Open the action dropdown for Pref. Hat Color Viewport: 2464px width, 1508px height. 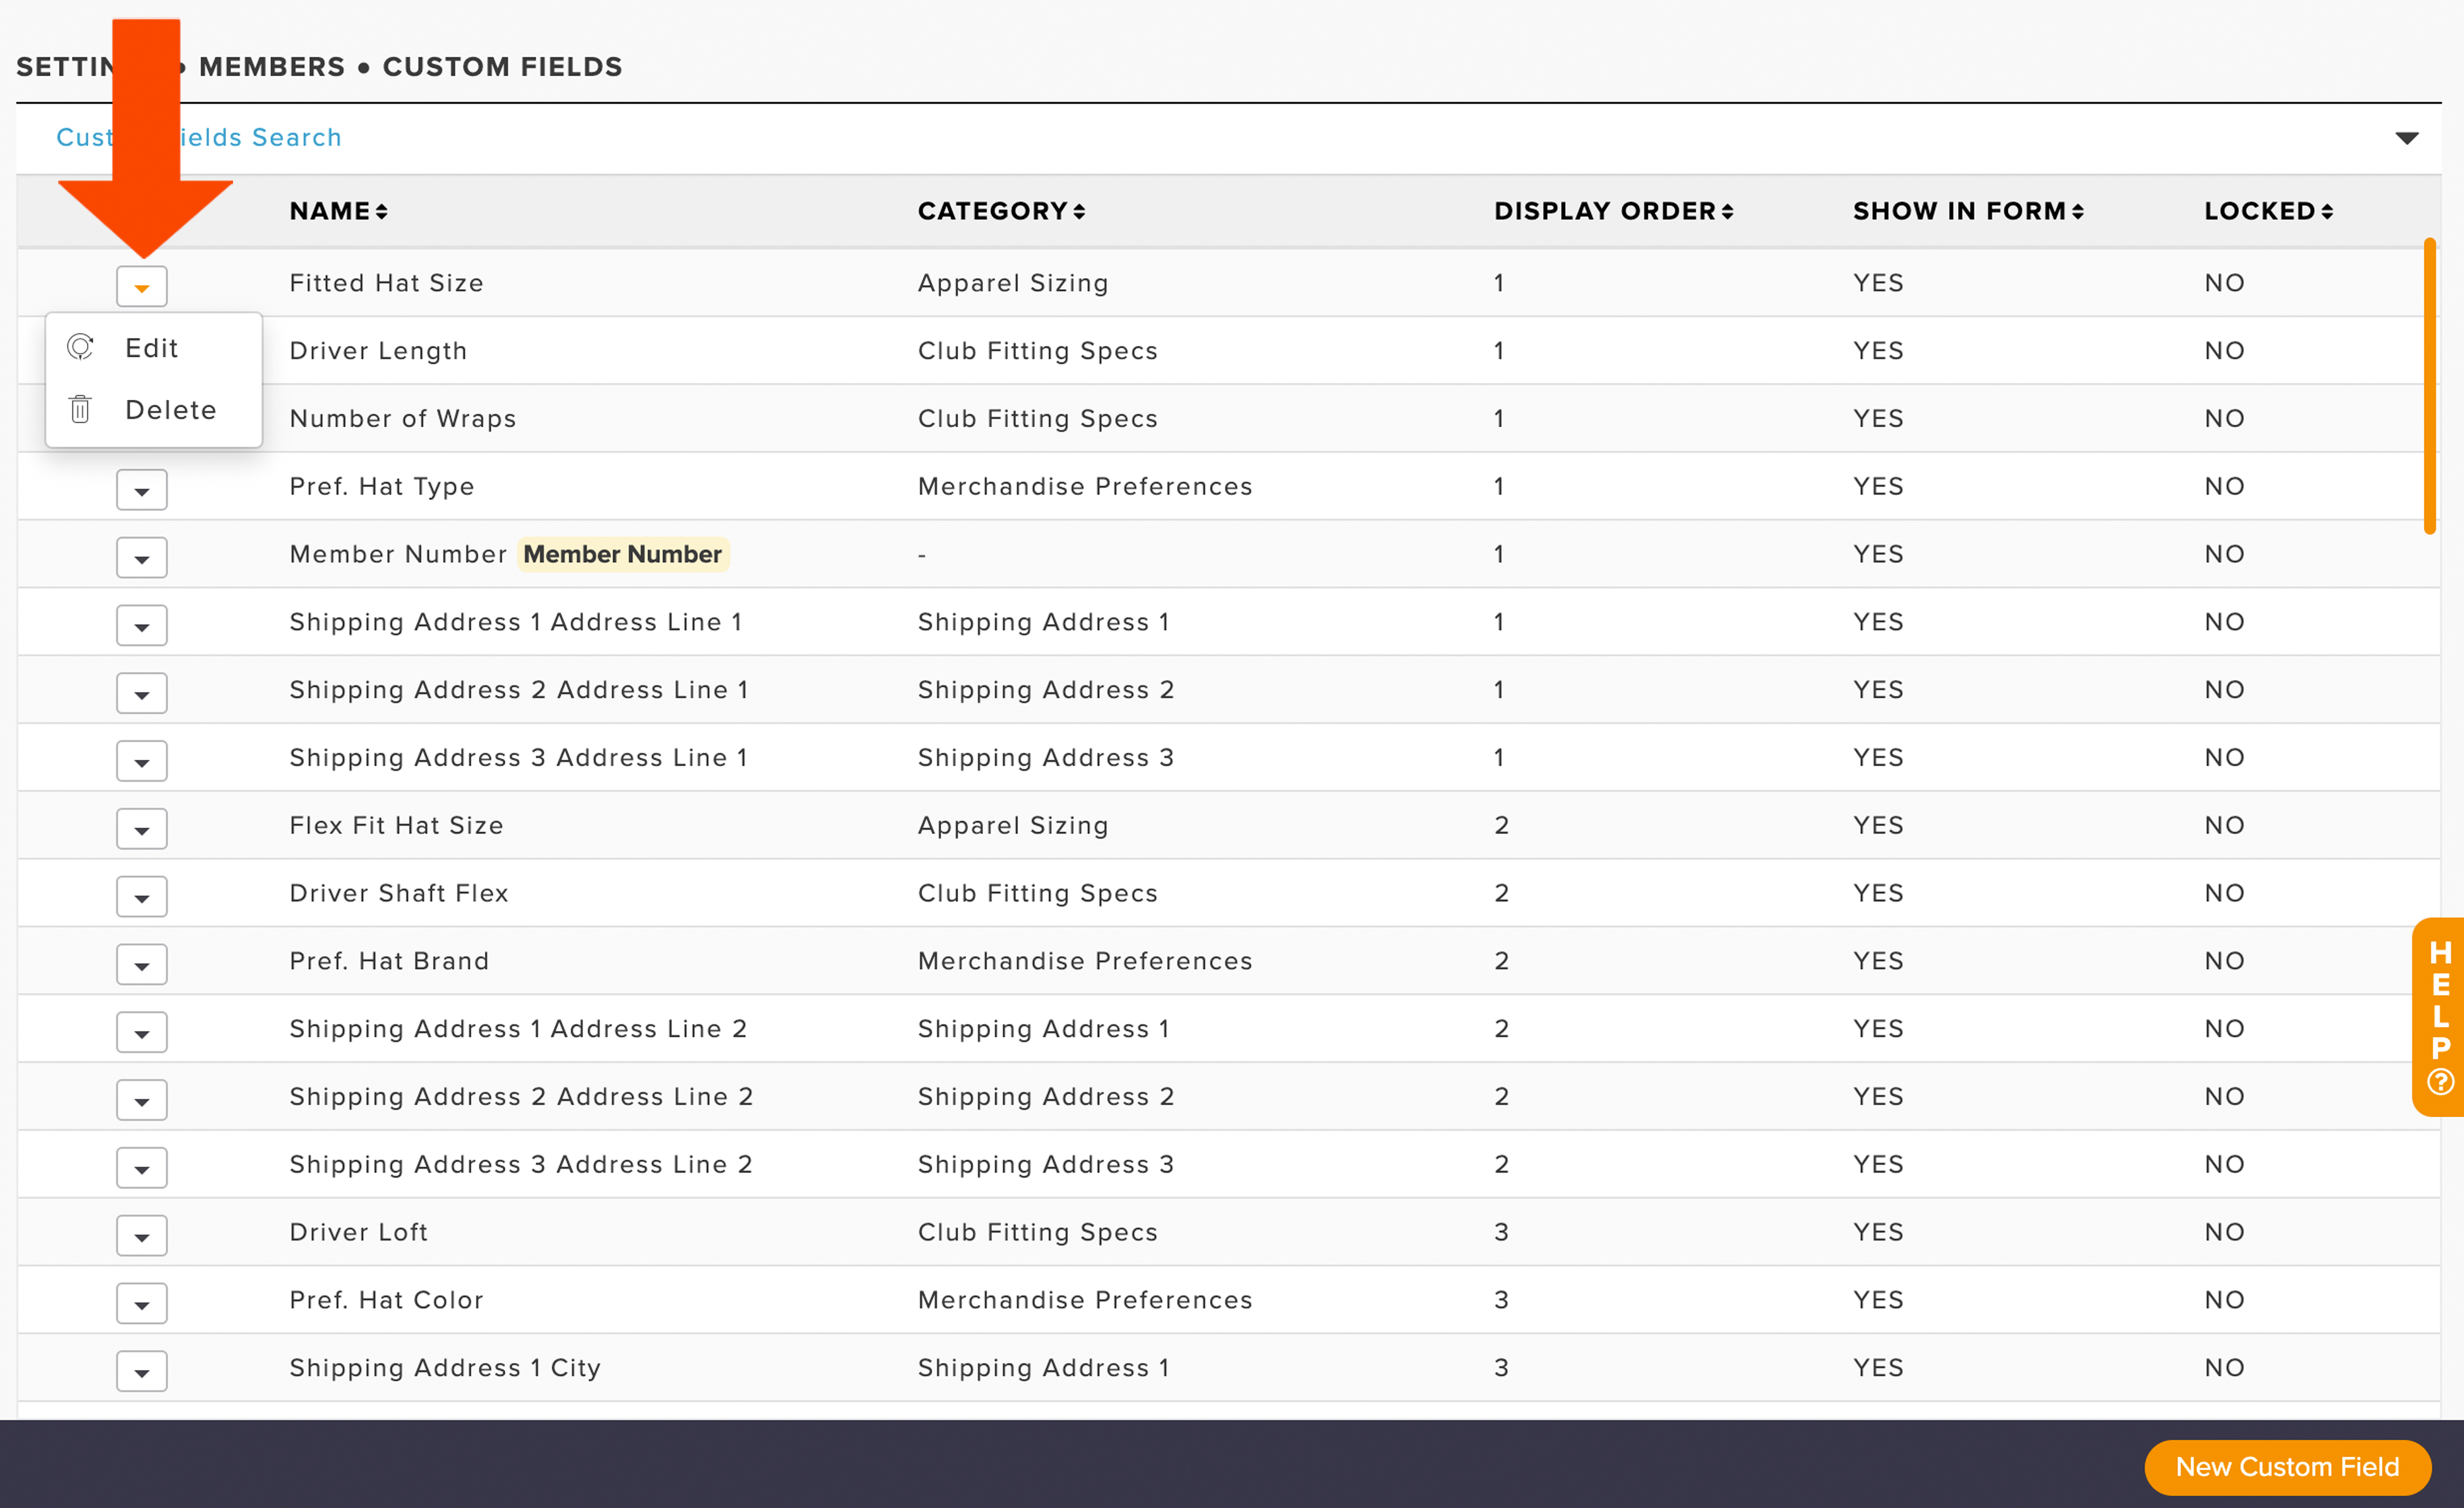(142, 1303)
